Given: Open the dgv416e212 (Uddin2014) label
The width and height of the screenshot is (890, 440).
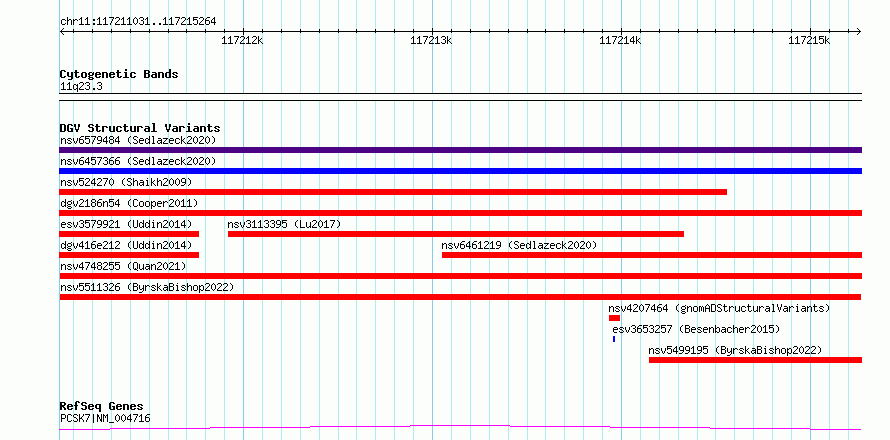Looking at the screenshot, I should [x=126, y=245].
